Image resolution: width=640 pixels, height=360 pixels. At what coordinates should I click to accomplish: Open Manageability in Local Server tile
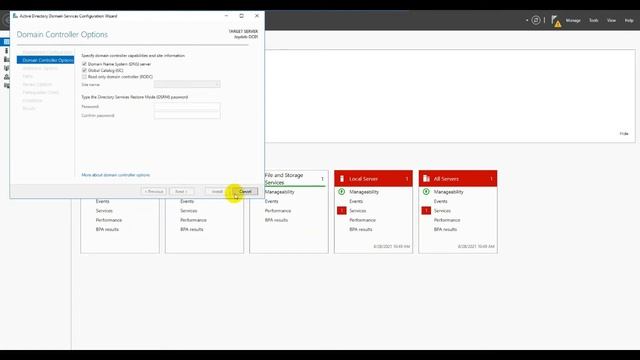click(364, 192)
